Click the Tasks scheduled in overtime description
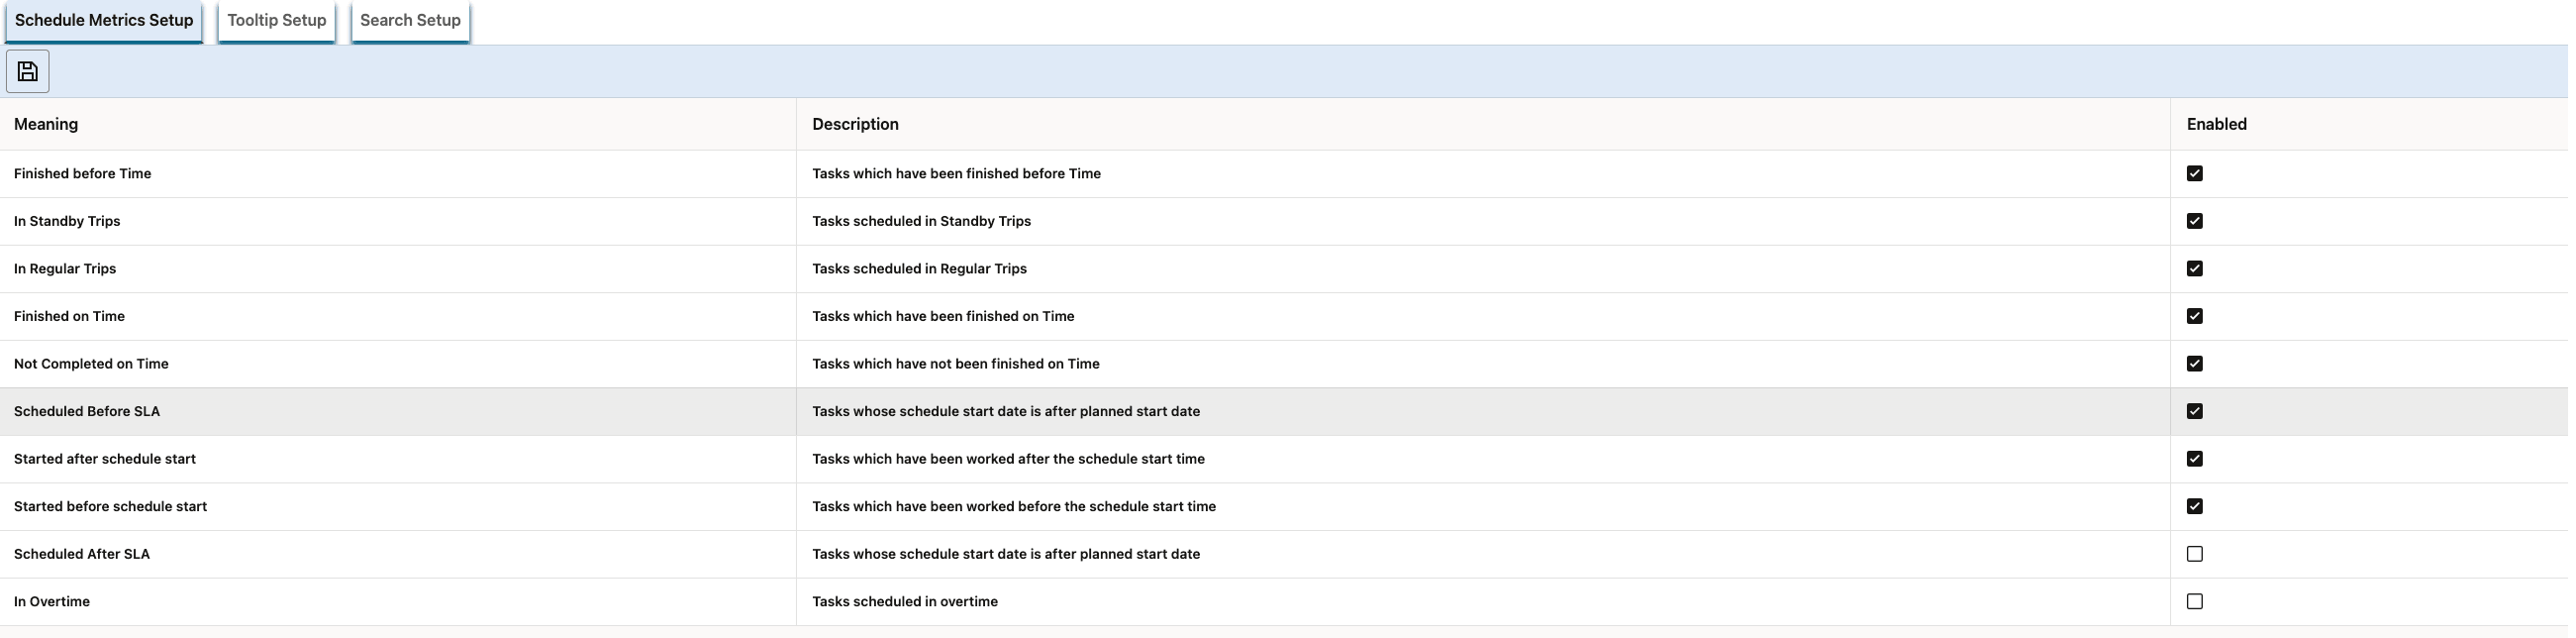 (905, 601)
